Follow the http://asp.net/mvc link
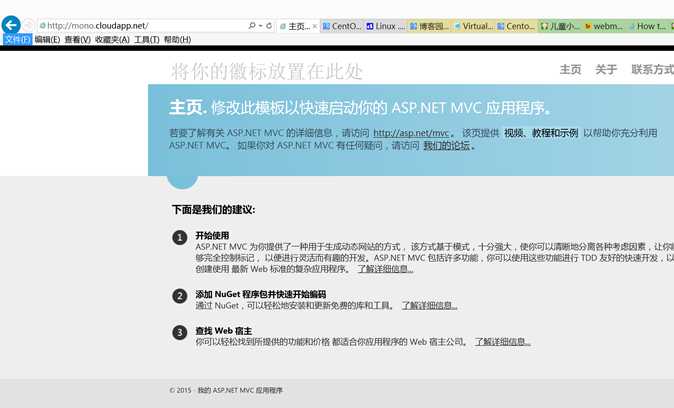 tap(411, 133)
